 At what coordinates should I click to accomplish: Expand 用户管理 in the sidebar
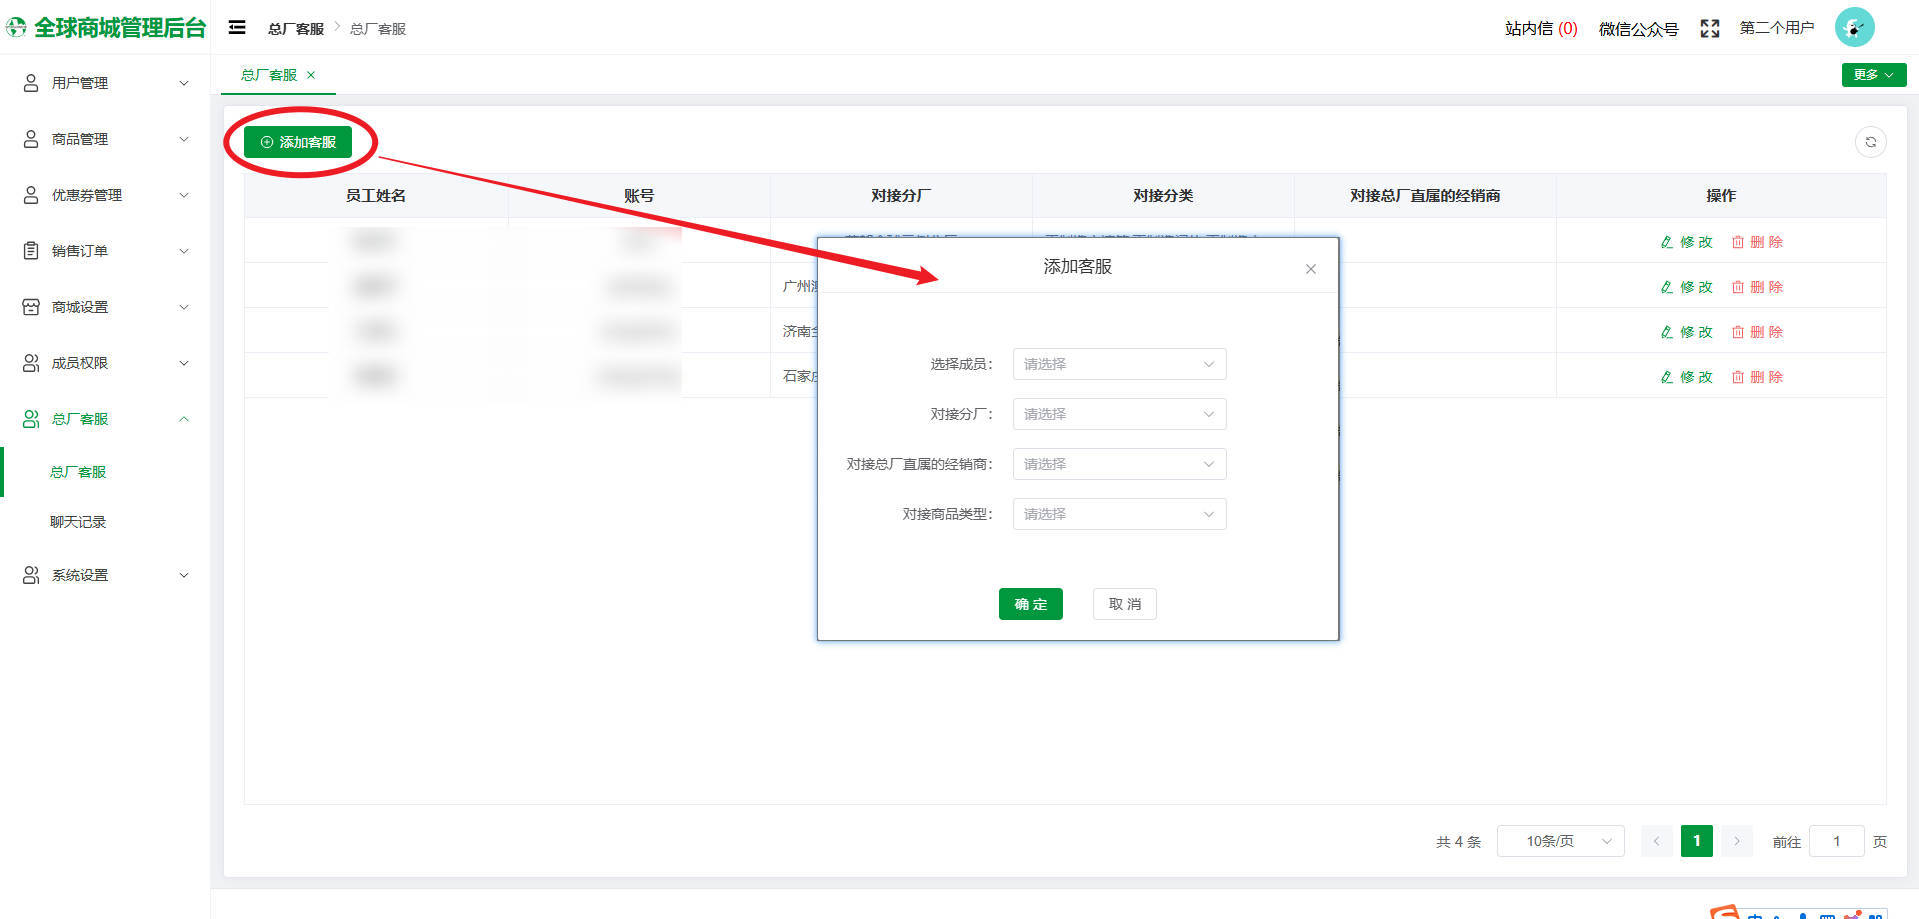[x=105, y=83]
